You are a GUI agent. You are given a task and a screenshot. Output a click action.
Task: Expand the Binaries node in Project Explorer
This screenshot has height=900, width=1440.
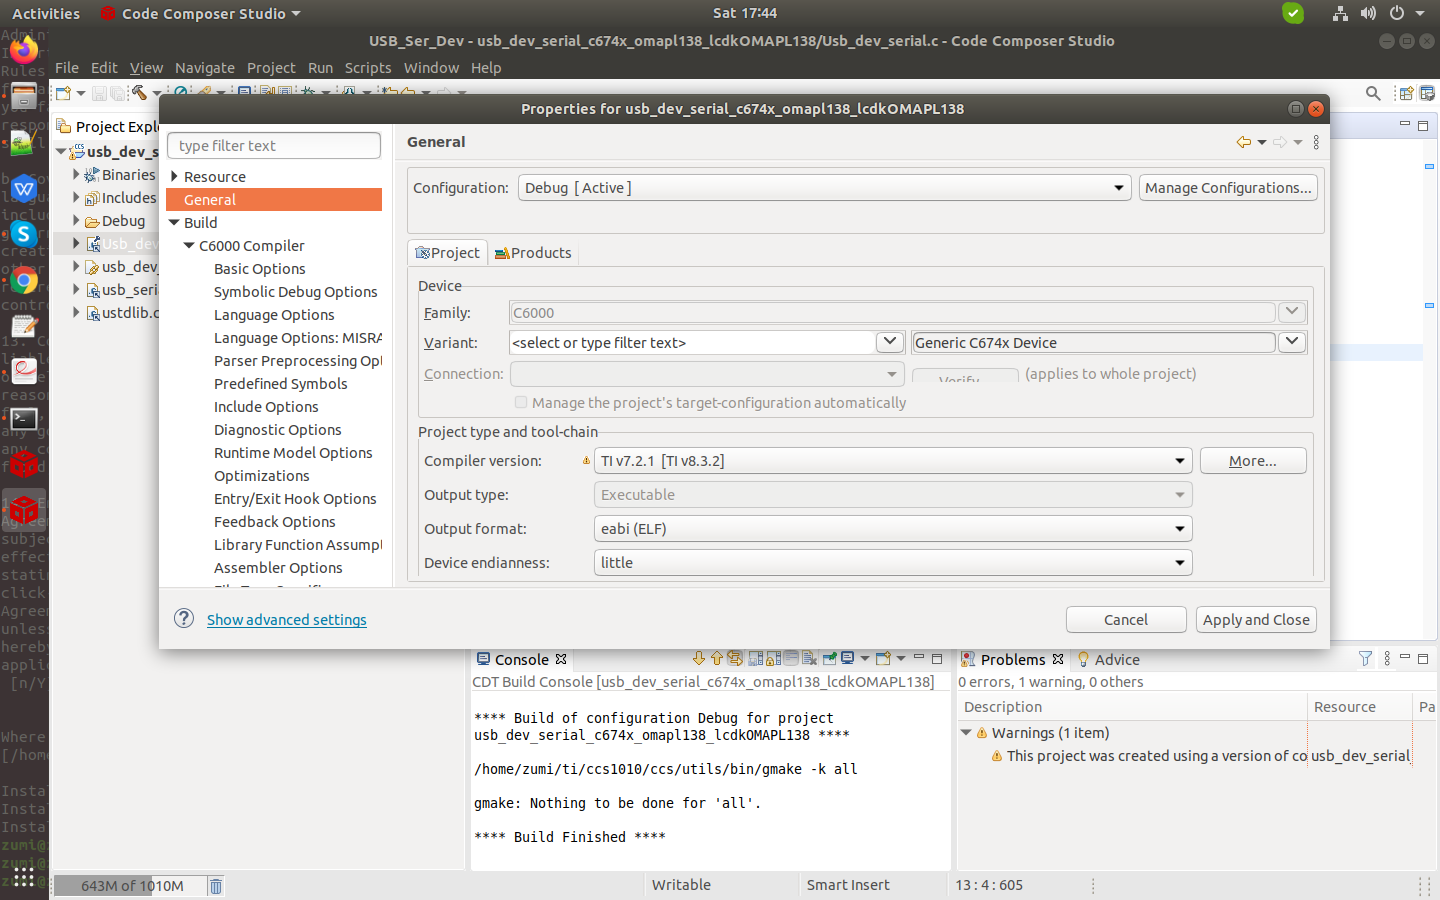click(76, 174)
